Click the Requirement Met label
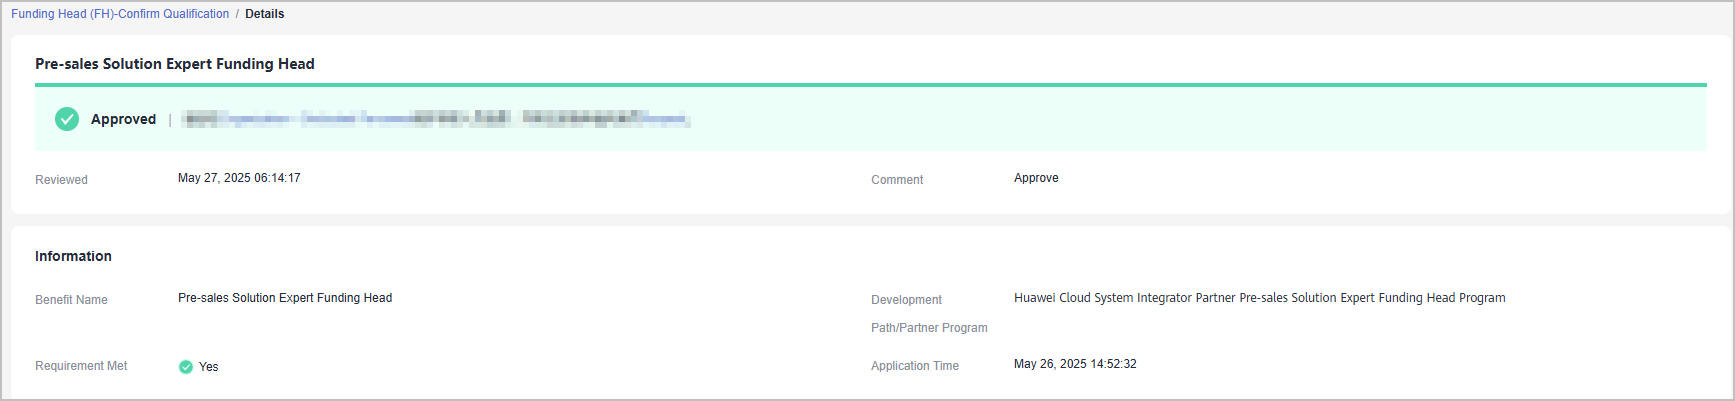The height and width of the screenshot is (401, 1735). point(81,366)
